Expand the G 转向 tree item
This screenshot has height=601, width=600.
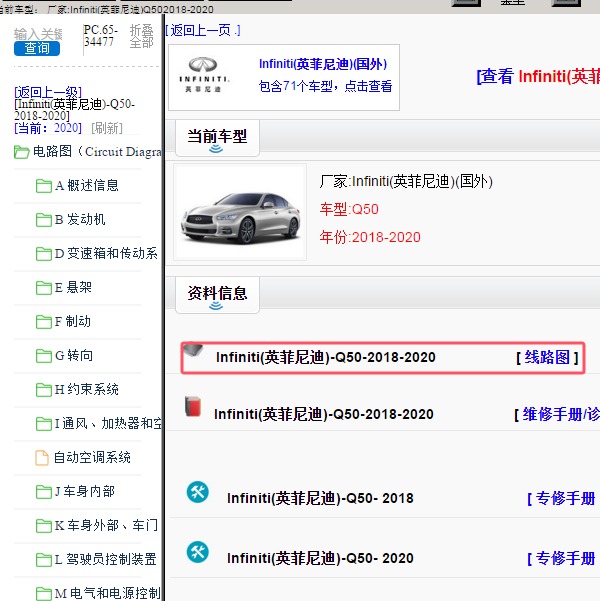tap(74, 355)
